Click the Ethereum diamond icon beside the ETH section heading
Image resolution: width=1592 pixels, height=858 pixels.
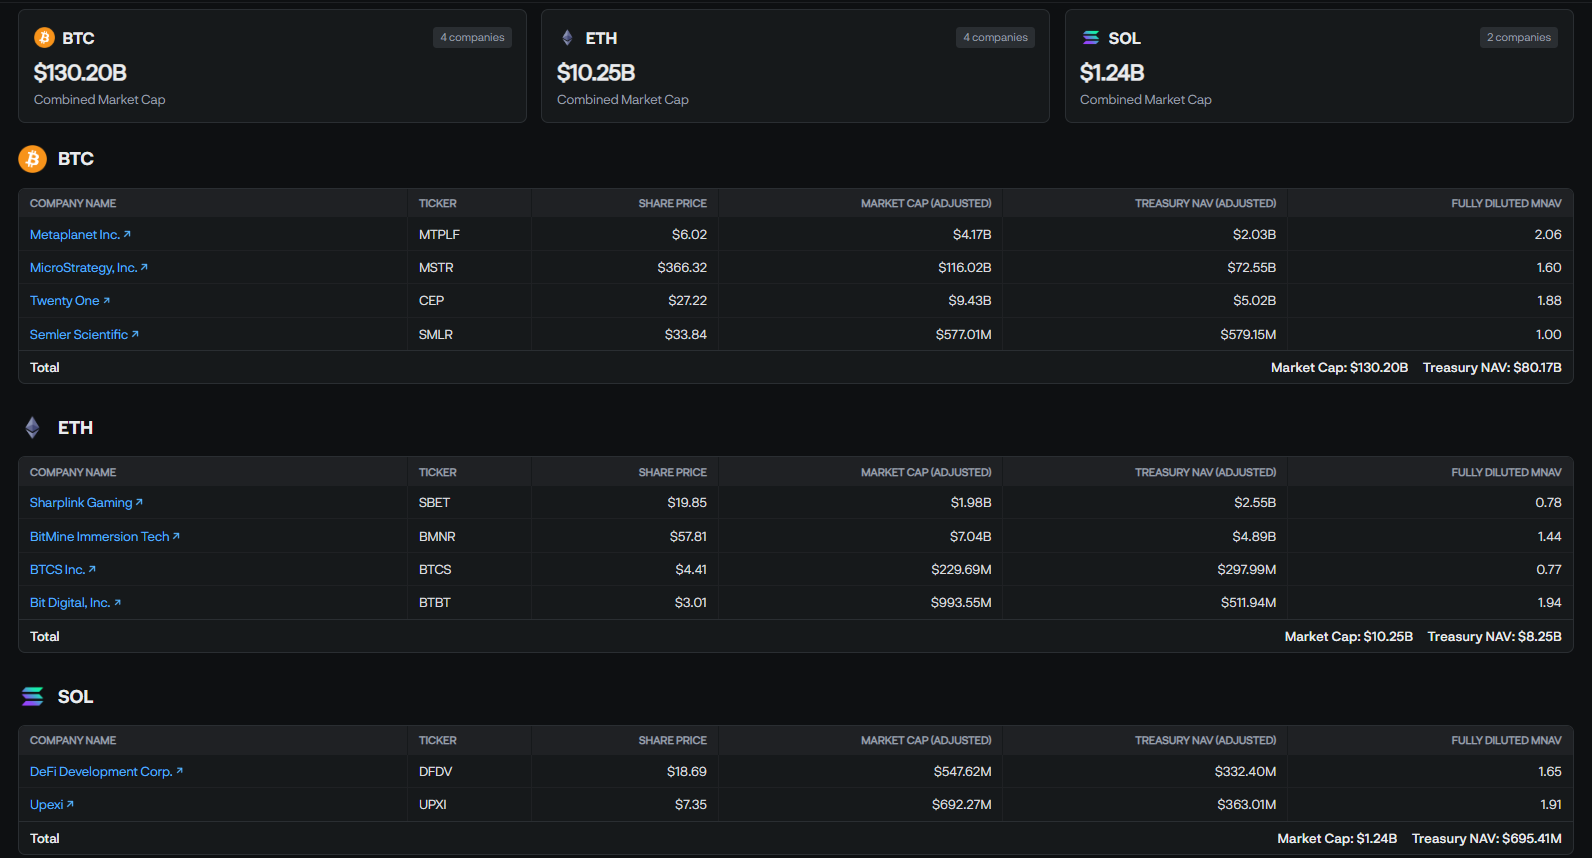pyautogui.click(x=33, y=428)
